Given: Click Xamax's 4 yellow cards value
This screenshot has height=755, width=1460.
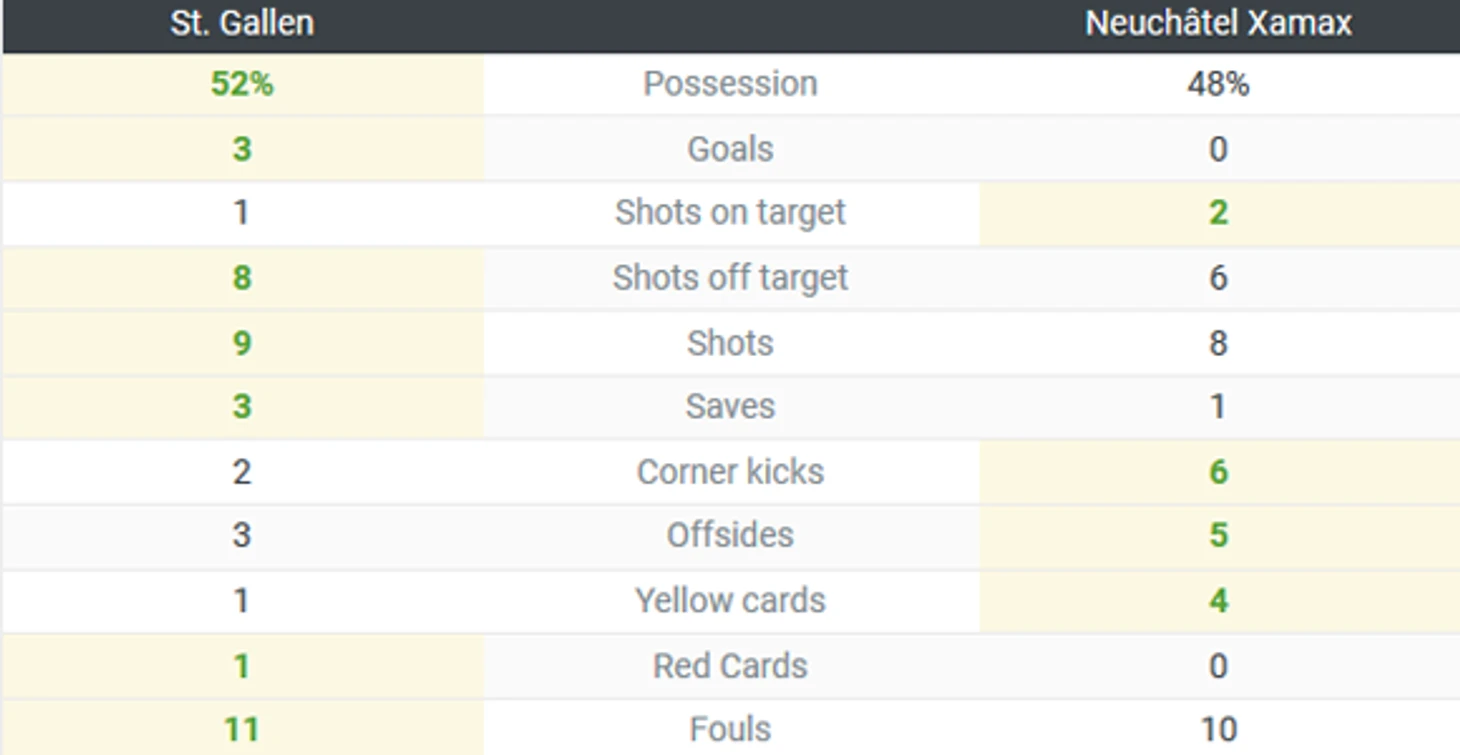Looking at the screenshot, I should pos(1218,601).
